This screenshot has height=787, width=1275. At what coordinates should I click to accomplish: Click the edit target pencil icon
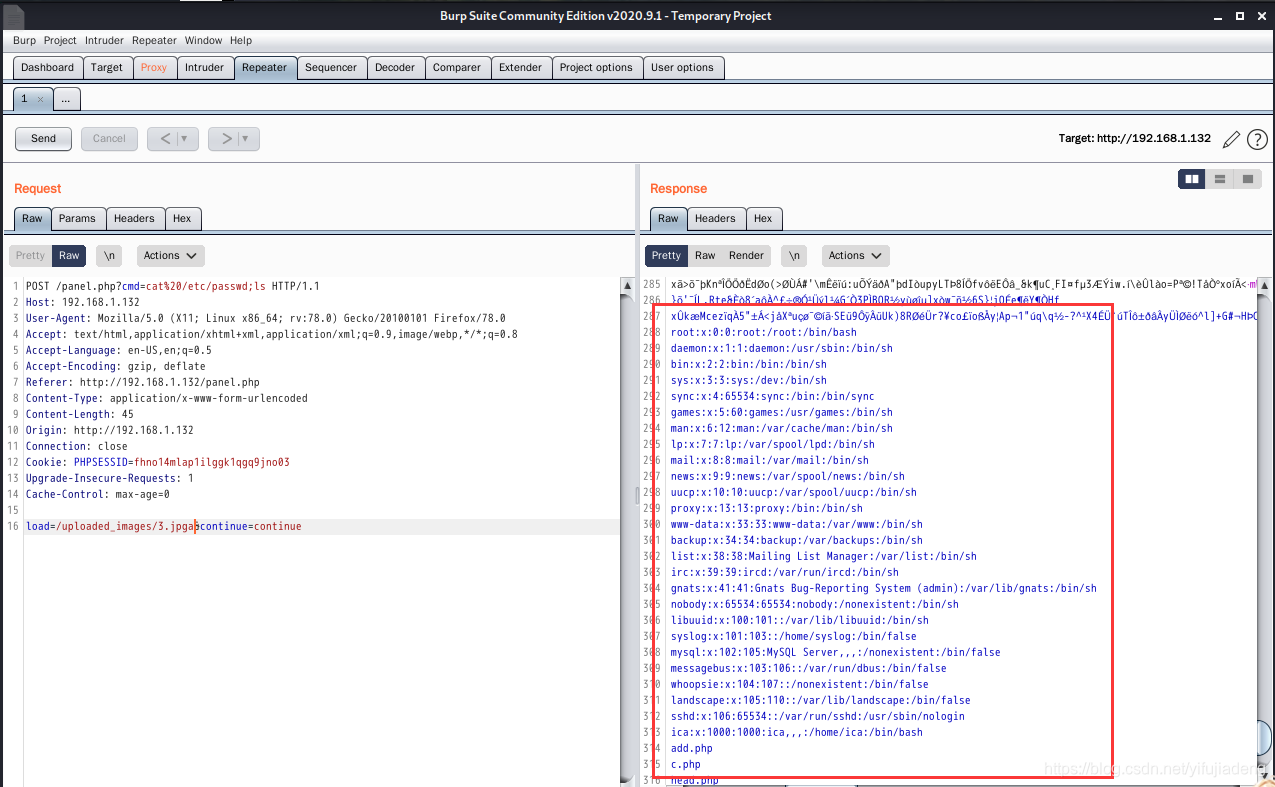click(1231, 139)
